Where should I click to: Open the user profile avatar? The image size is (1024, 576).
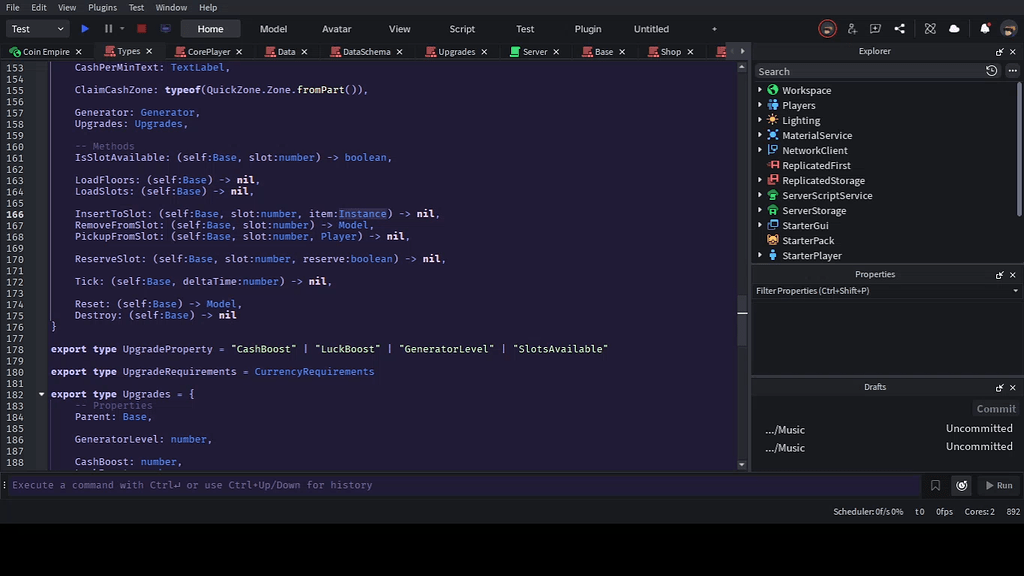[1009, 29]
